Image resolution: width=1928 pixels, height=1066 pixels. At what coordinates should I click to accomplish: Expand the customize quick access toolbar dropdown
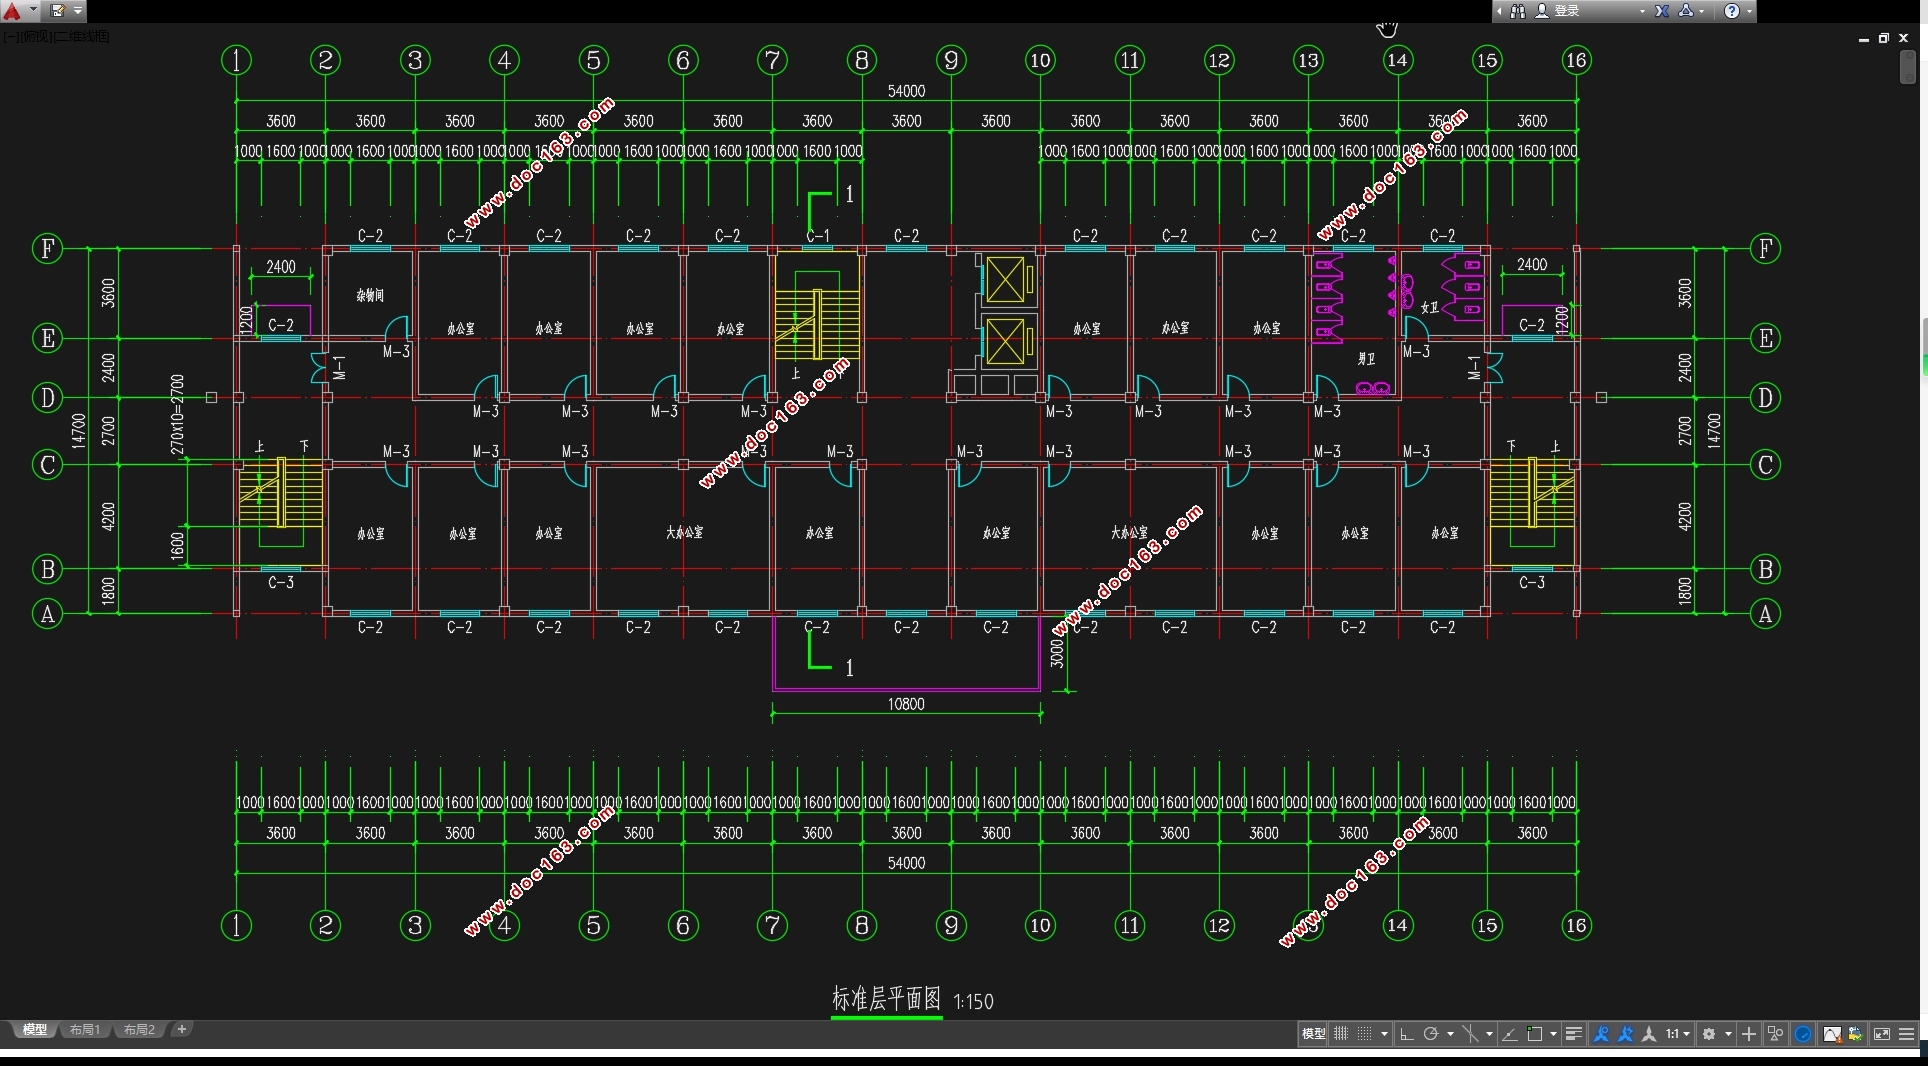click(78, 11)
